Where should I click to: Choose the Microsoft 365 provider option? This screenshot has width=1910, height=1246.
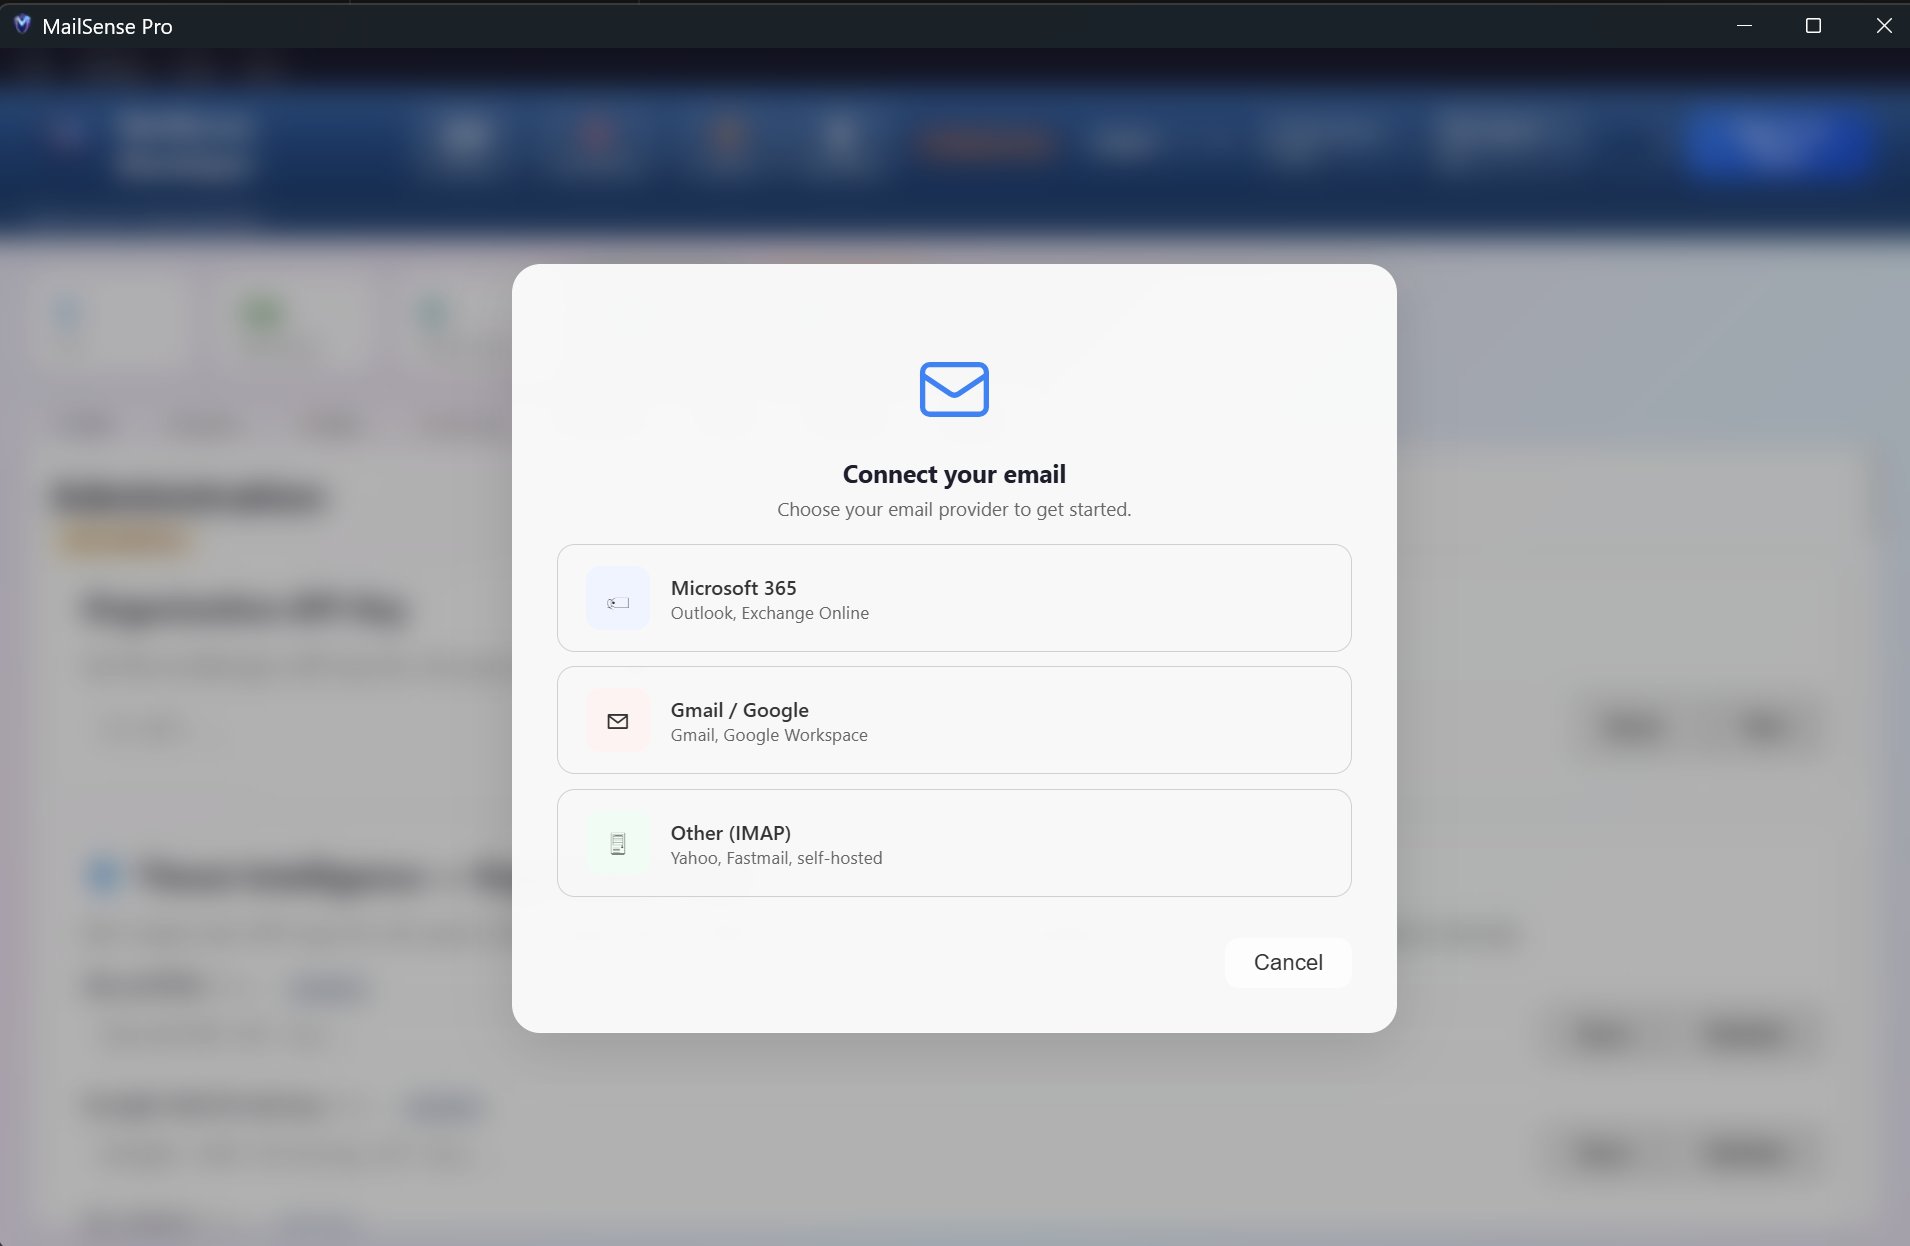pos(954,598)
